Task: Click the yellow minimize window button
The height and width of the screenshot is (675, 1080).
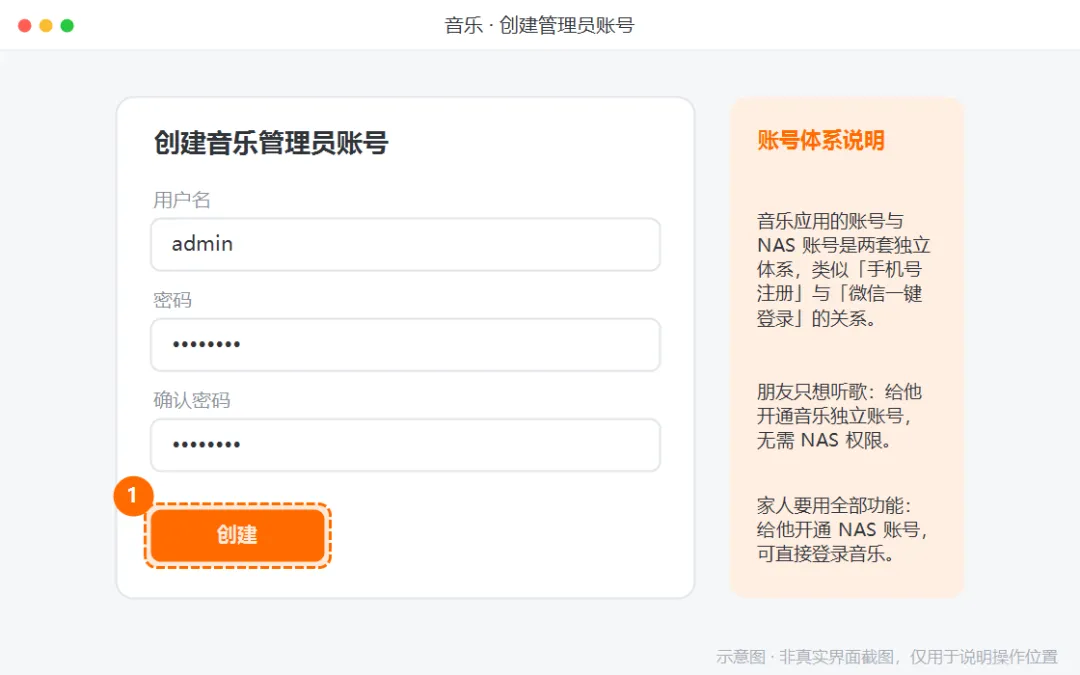Action: [46, 25]
